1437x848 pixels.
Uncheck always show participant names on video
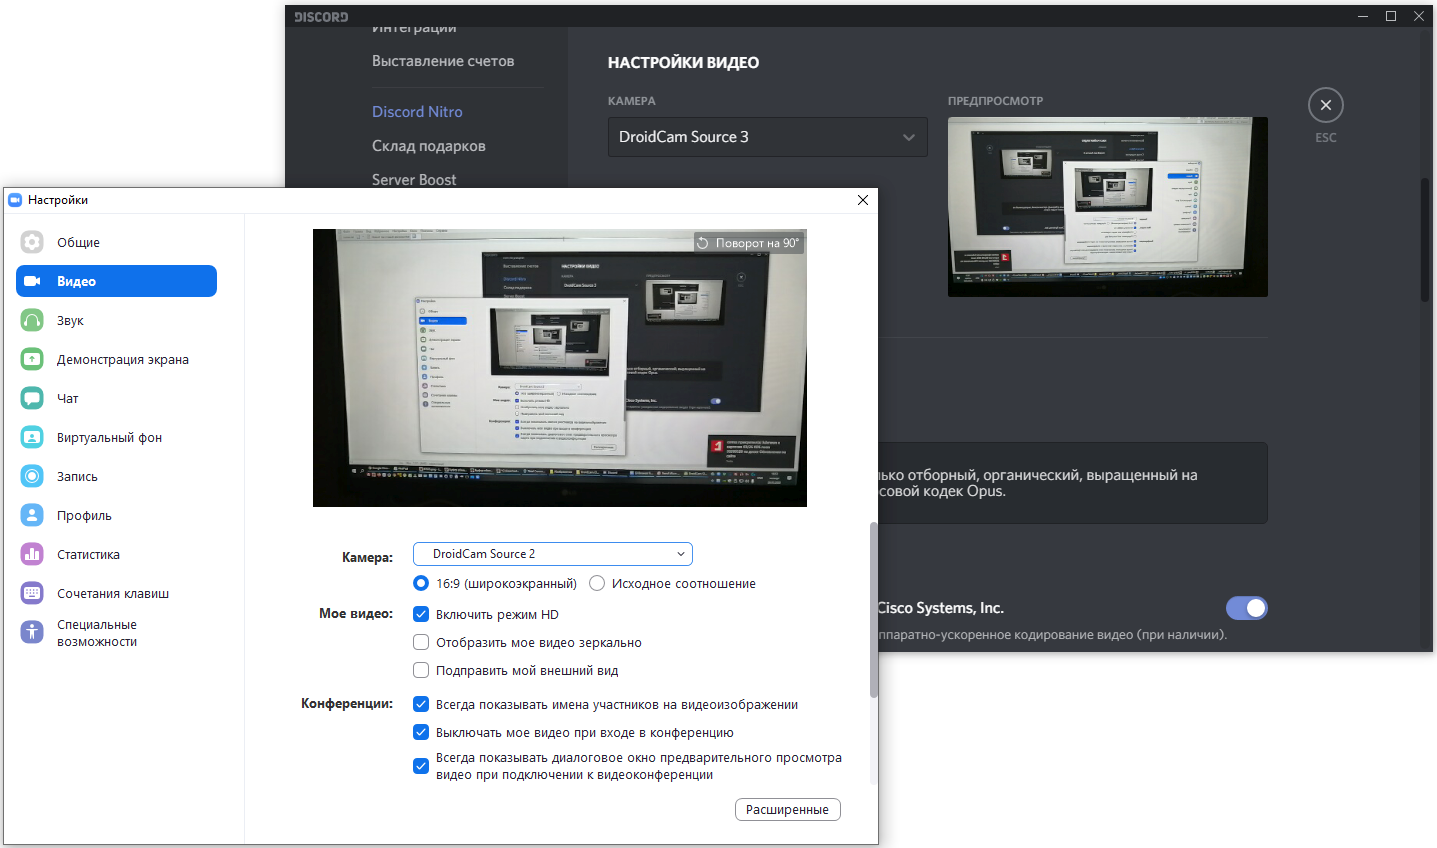pos(421,704)
